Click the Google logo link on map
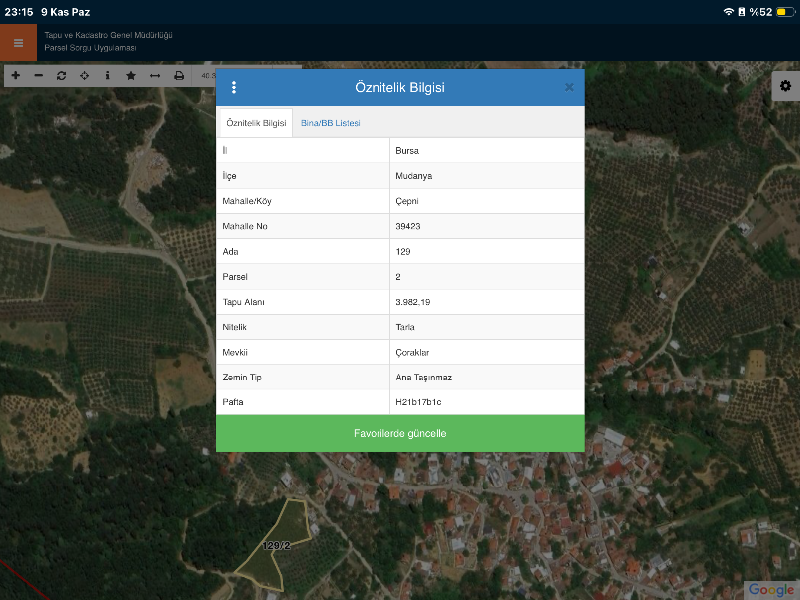The width and height of the screenshot is (800, 600). (771, 590)
